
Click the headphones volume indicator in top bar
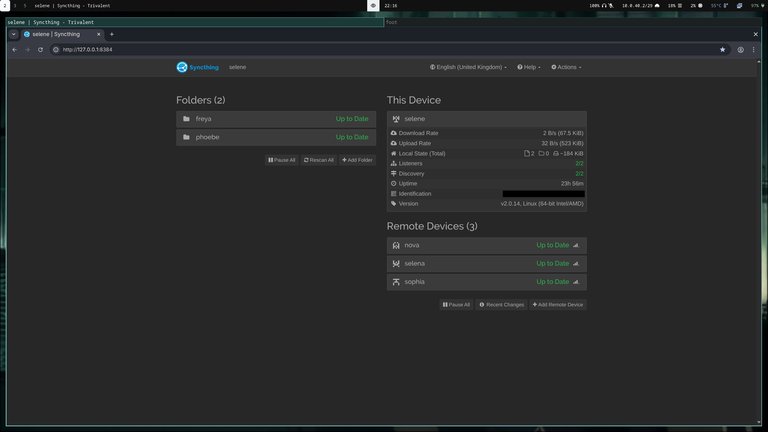[601, 5]
